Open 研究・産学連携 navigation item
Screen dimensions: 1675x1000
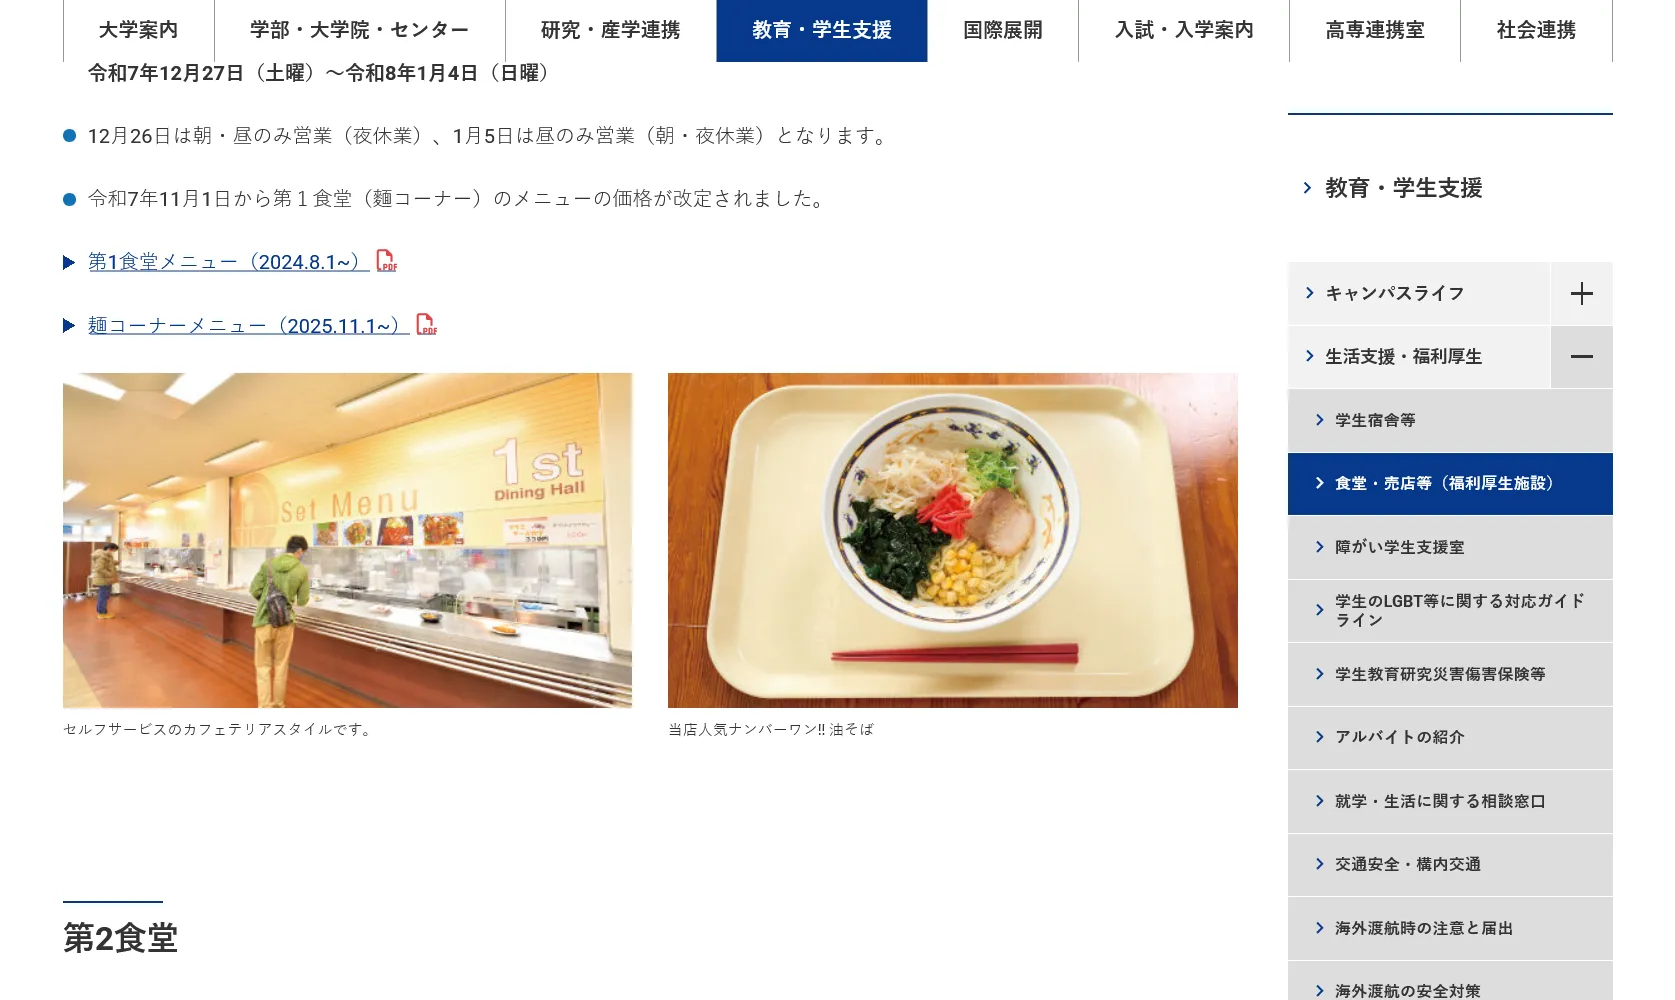click(611, 30)
